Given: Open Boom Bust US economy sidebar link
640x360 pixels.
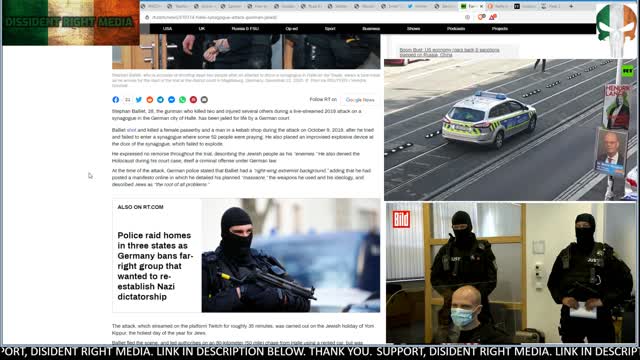Looking at the screenshot, I should click(x=449, y=52).
